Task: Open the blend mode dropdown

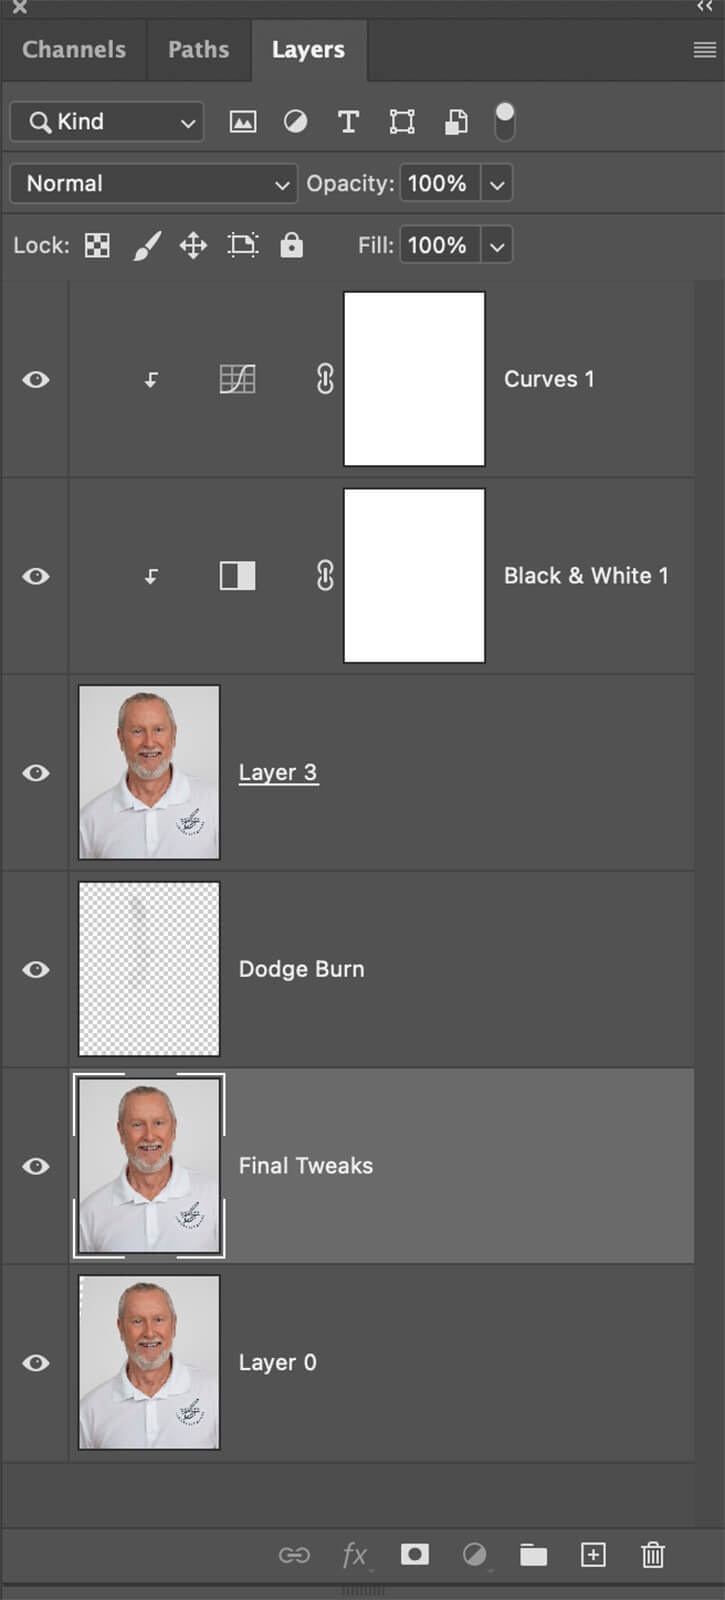Action: pyautogui.click(x=153, y=184)
